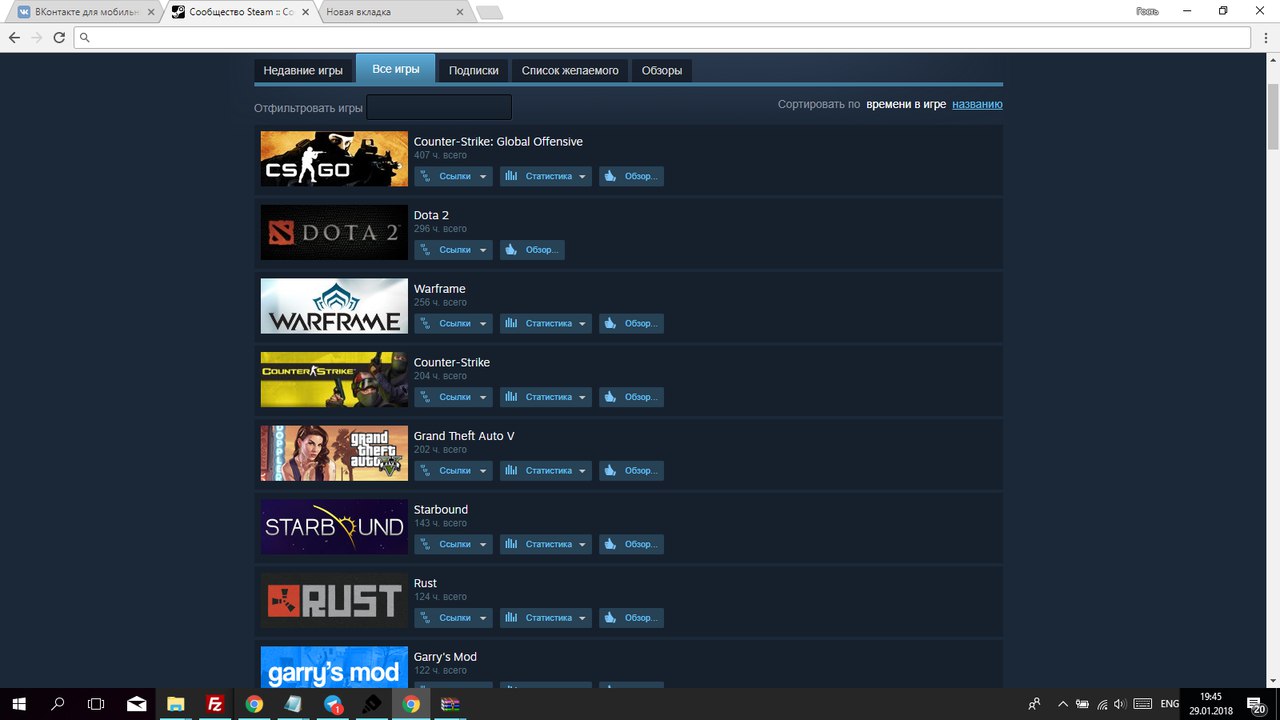Write a review (Обзор) for Counter-Strike
Viewport: 1280px width, 720px height.
pyautogui.click(x=631, y=397)
